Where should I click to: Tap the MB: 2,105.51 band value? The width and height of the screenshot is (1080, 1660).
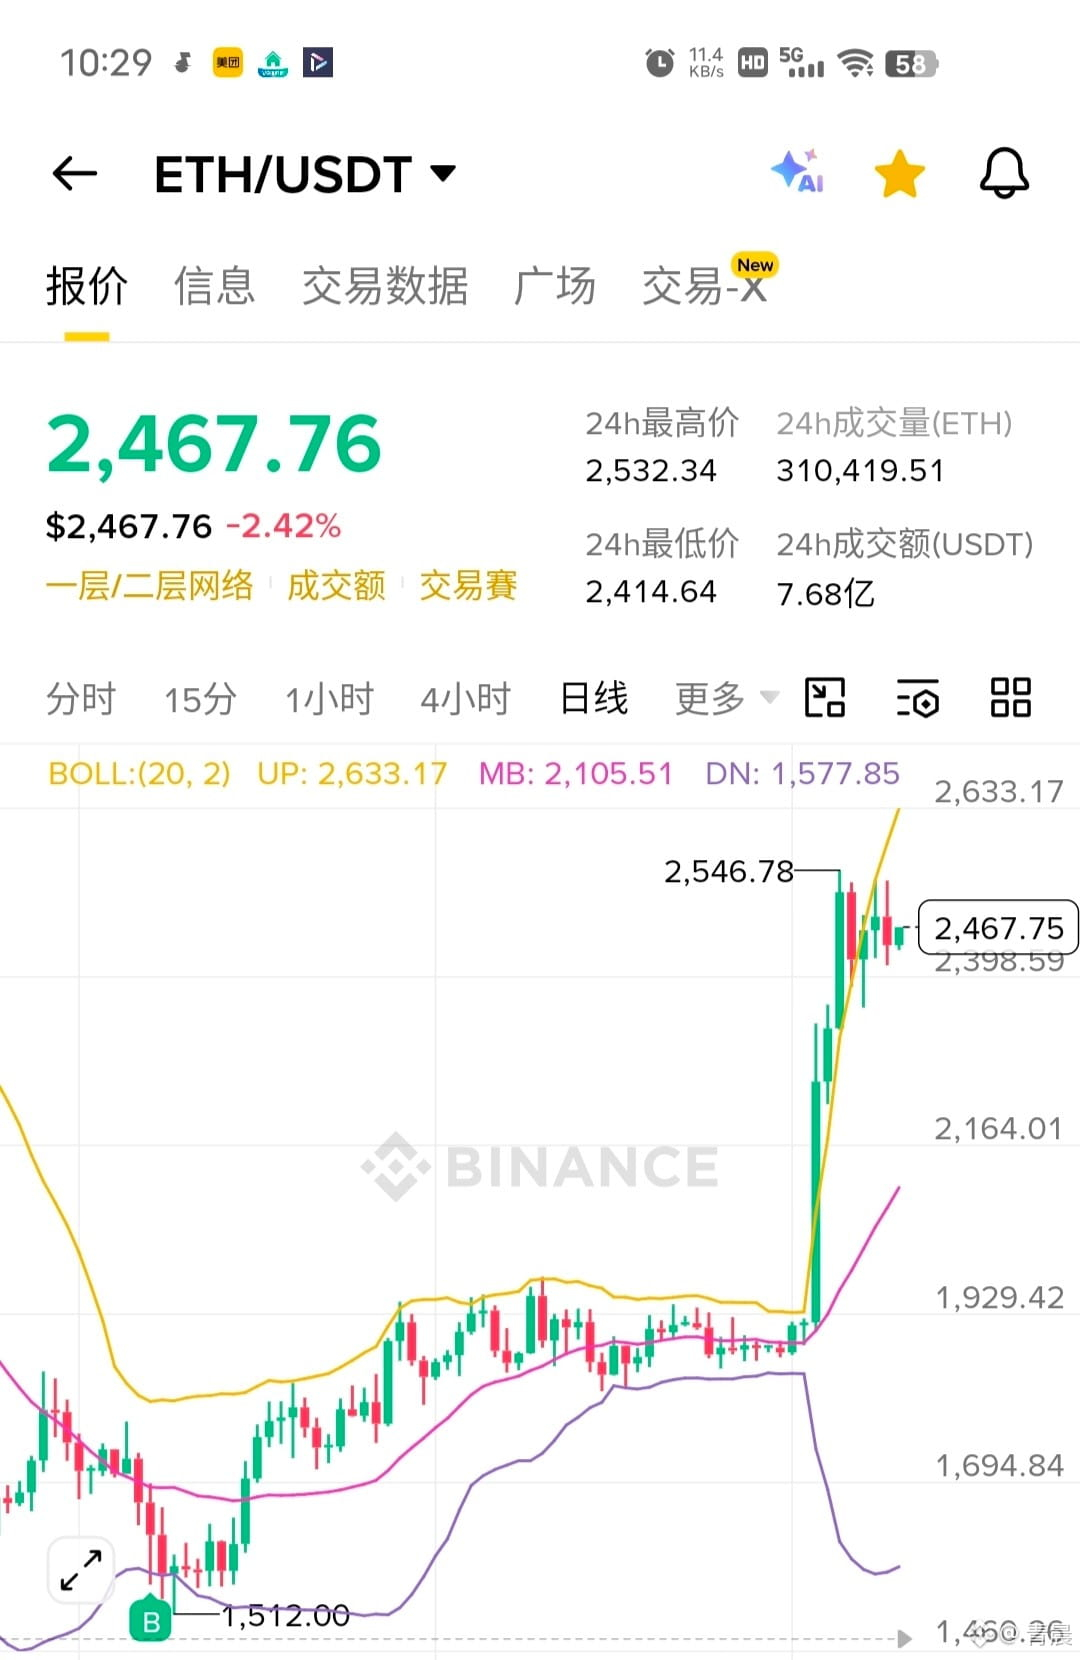coord(575,773)
